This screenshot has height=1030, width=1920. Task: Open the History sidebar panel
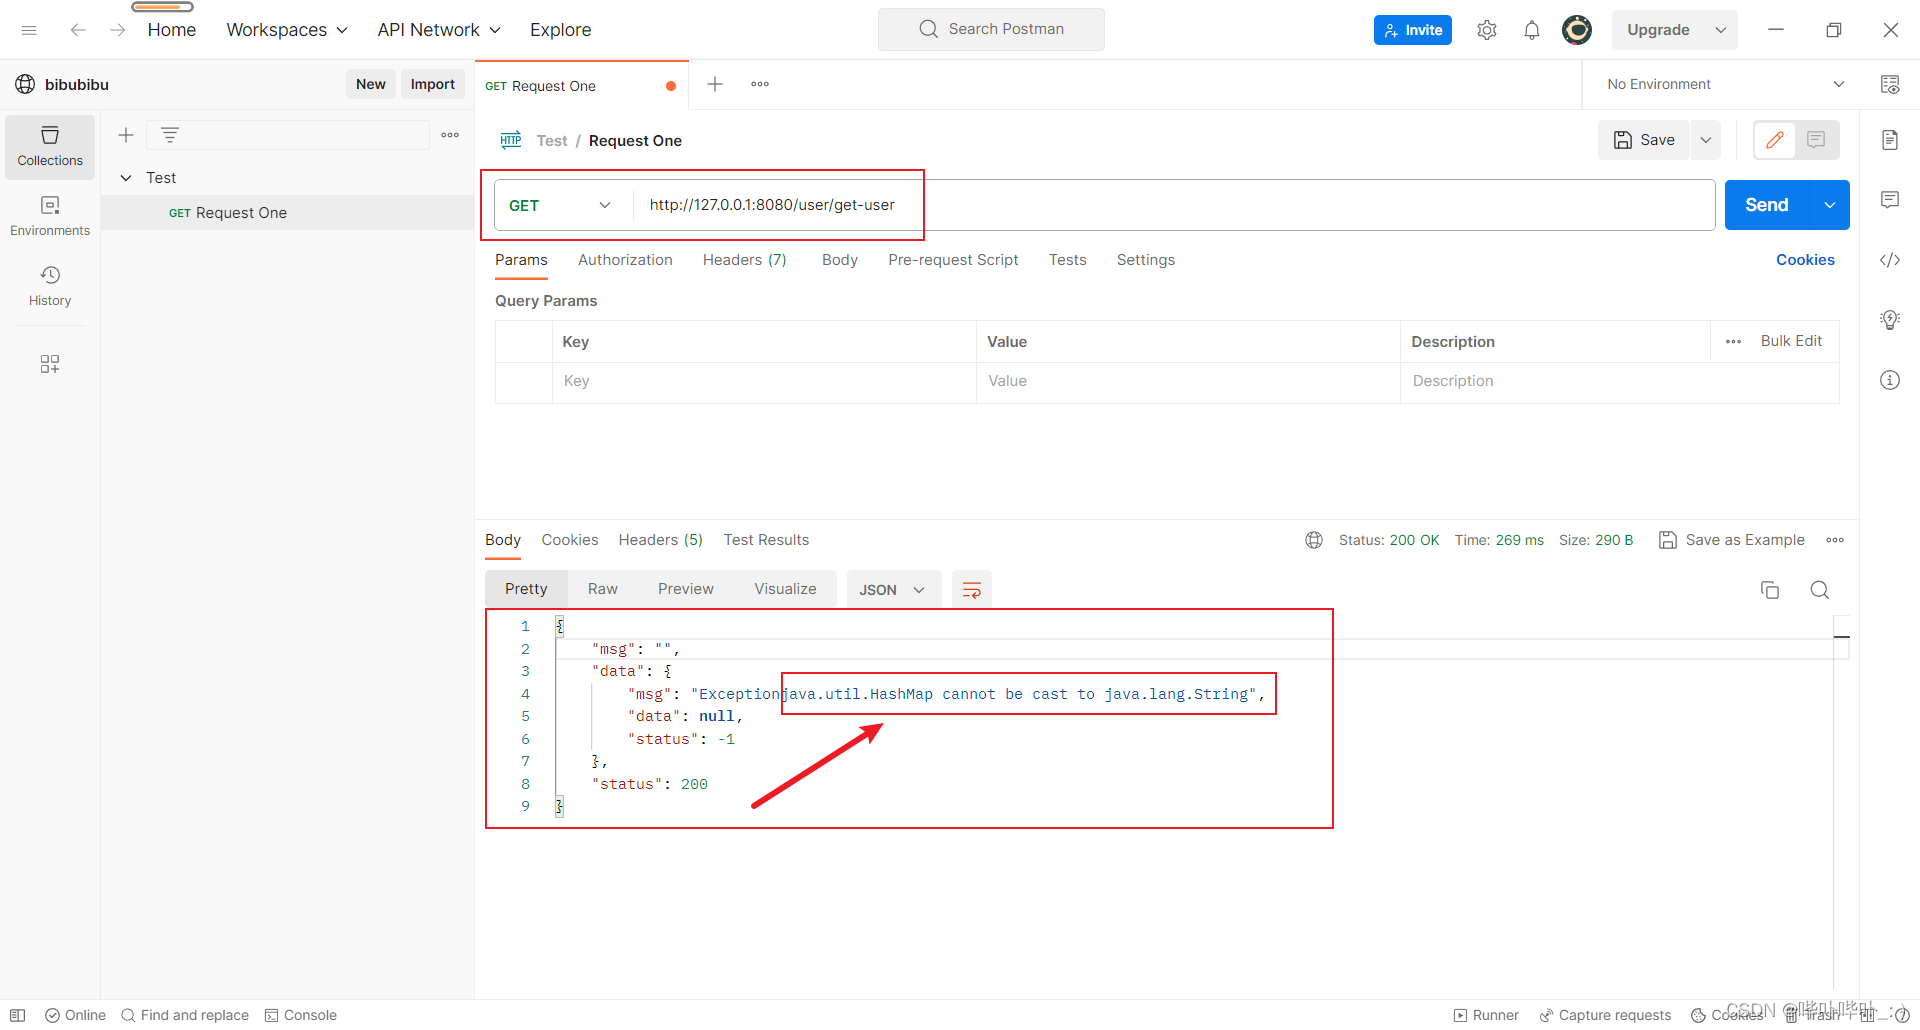pos(50,286)
